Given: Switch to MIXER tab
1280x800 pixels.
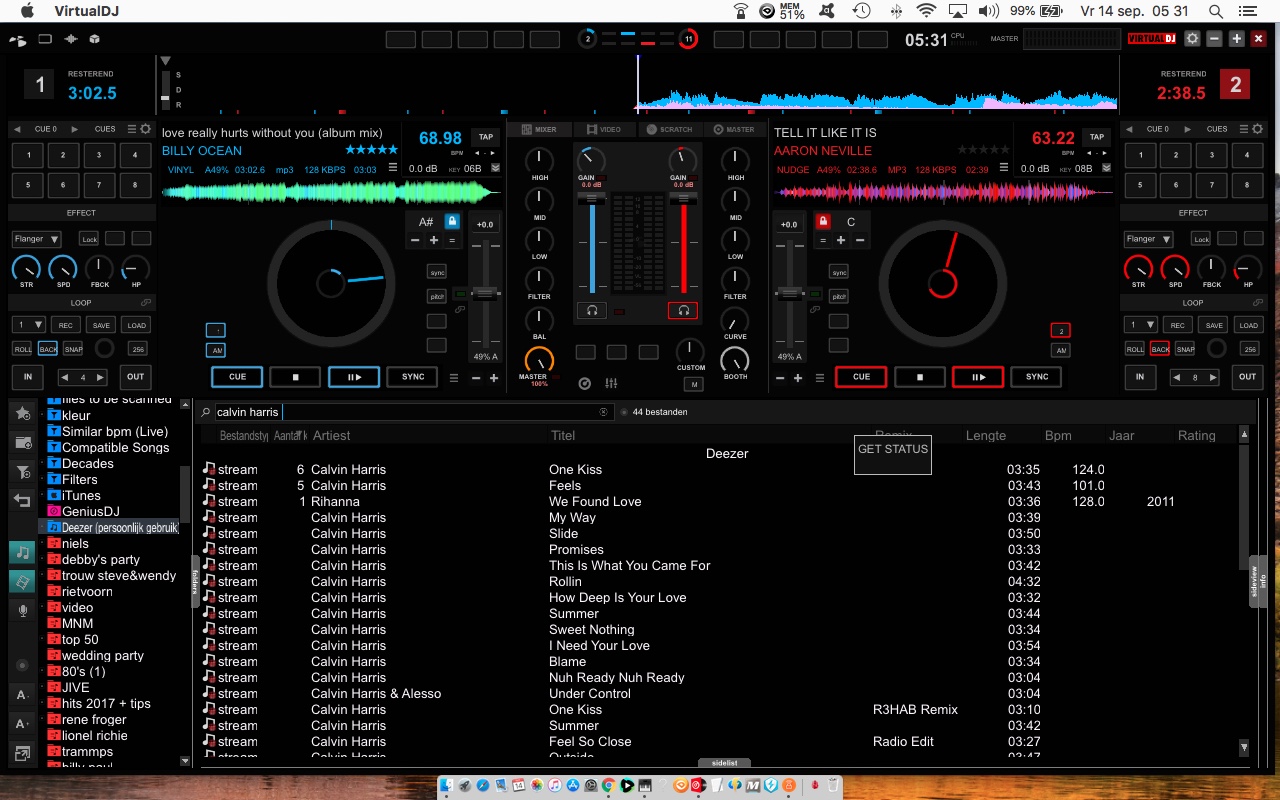Looking at the screenshot, I should [x=538, y=129].
